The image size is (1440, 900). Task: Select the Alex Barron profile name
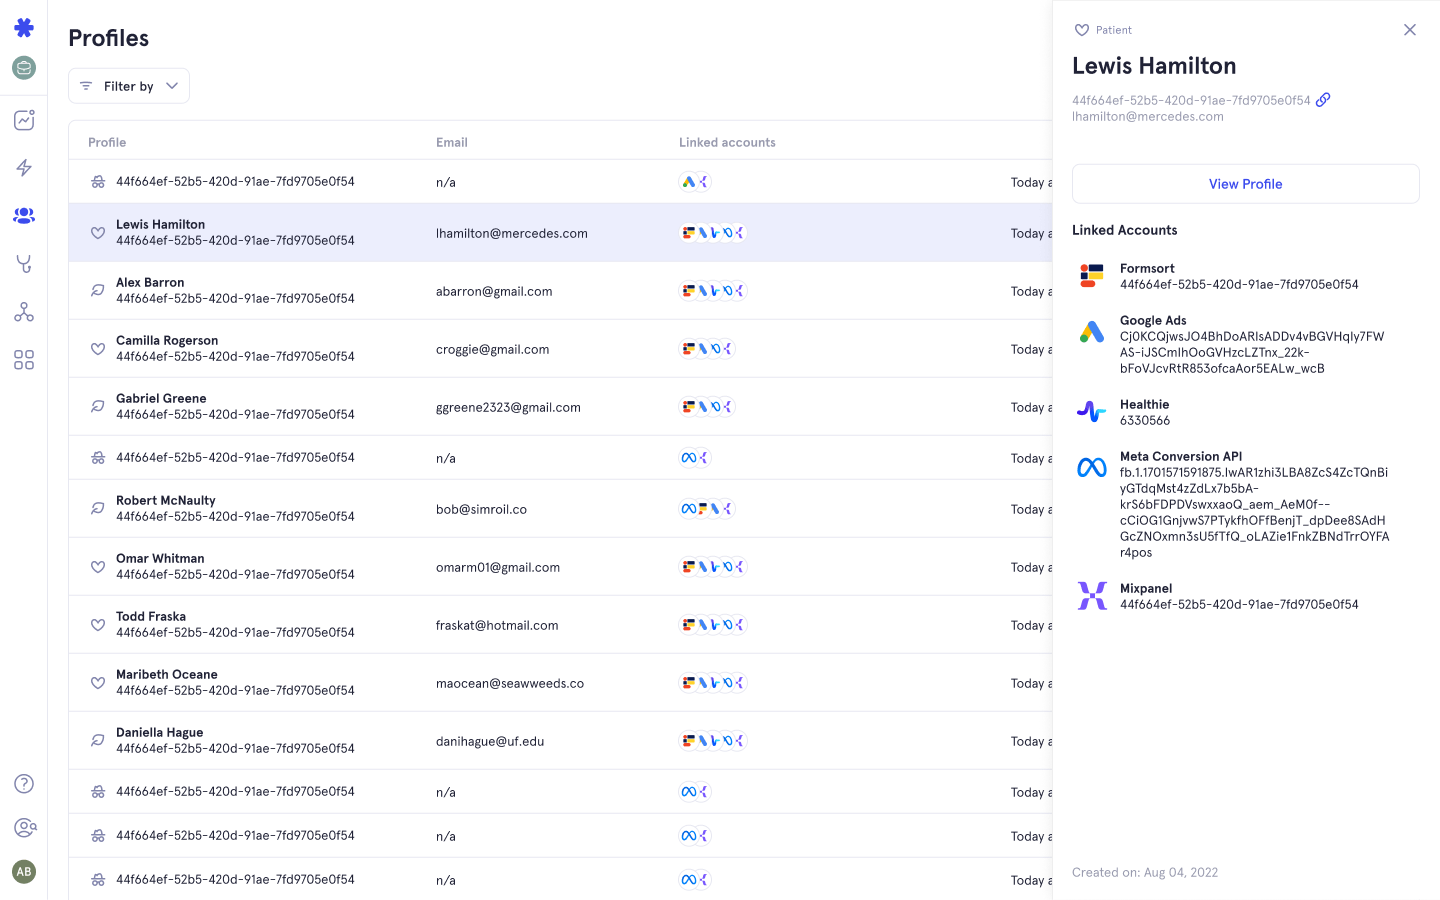(x=150, y=283)
